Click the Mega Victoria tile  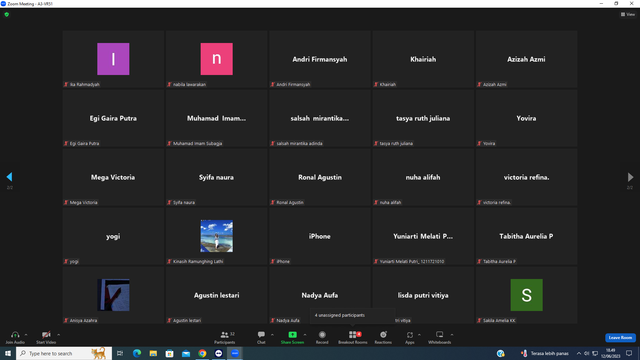pyautogui.click(x=113, y=177)
